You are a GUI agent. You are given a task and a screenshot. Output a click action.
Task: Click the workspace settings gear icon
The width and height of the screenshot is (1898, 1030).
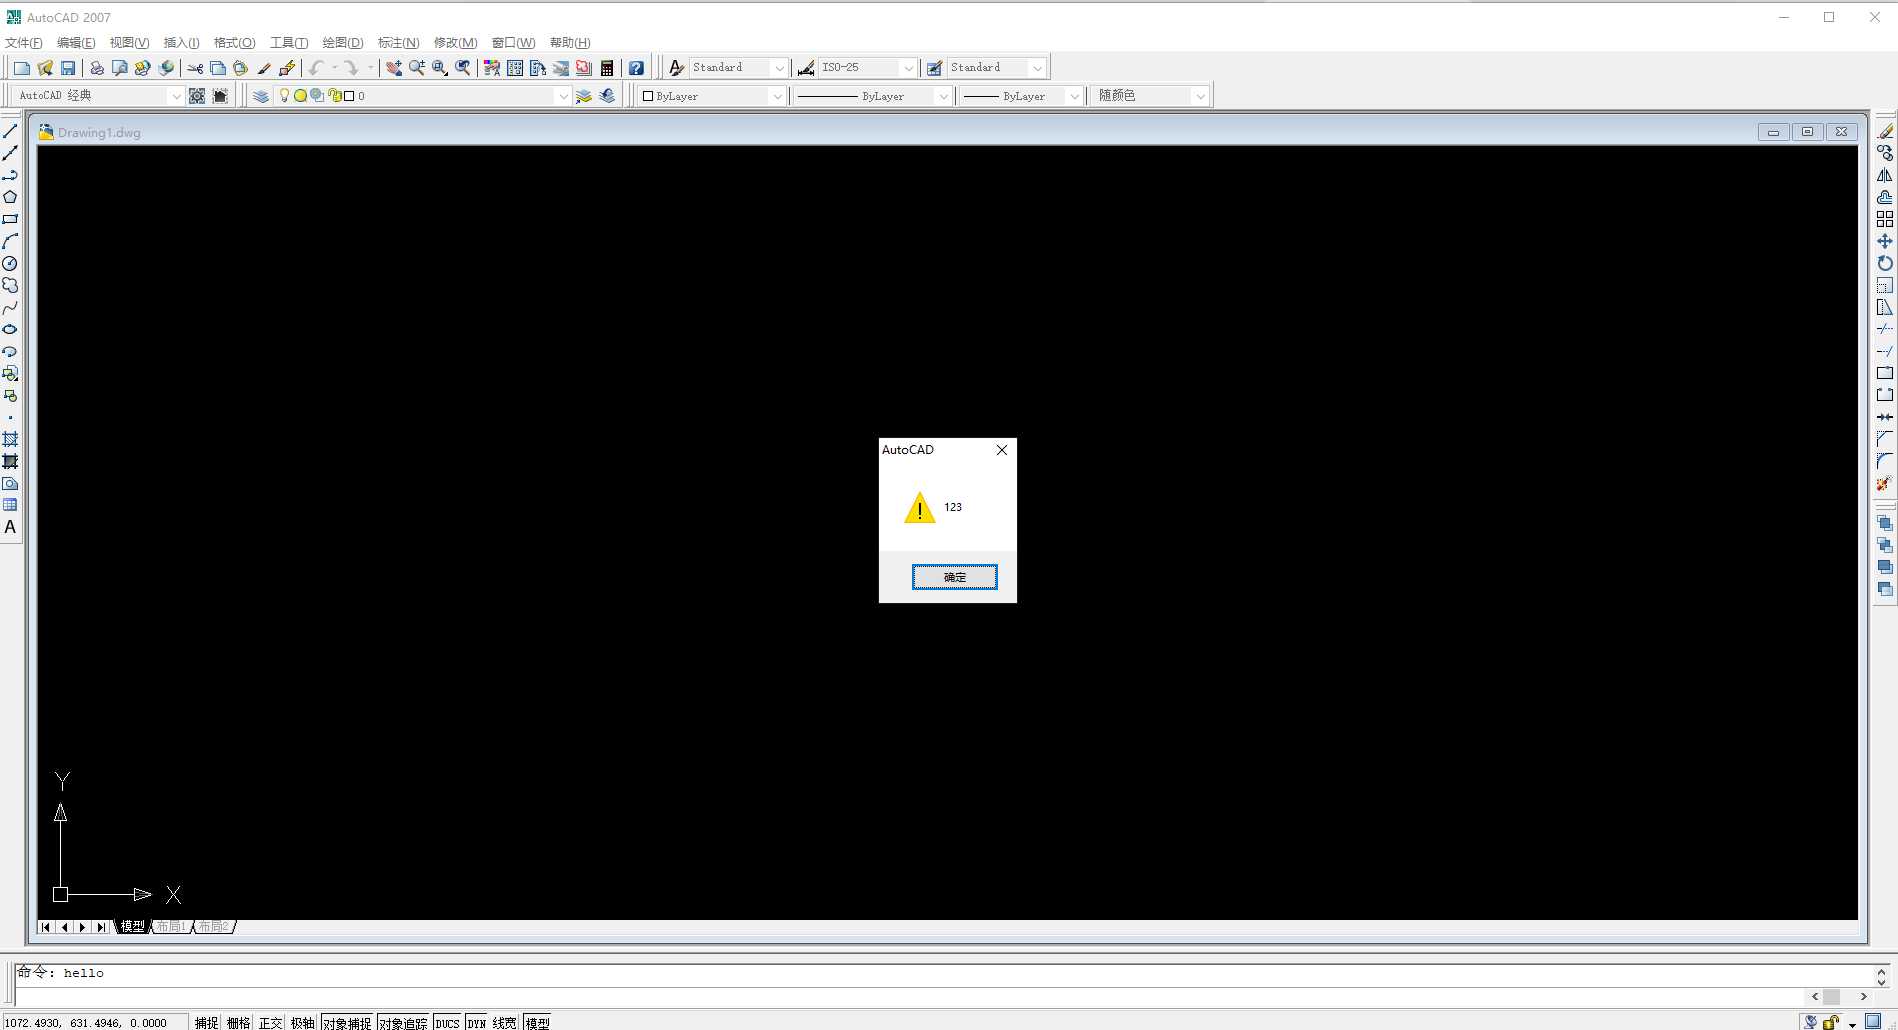pyautogui.click(x=197, y=96)
